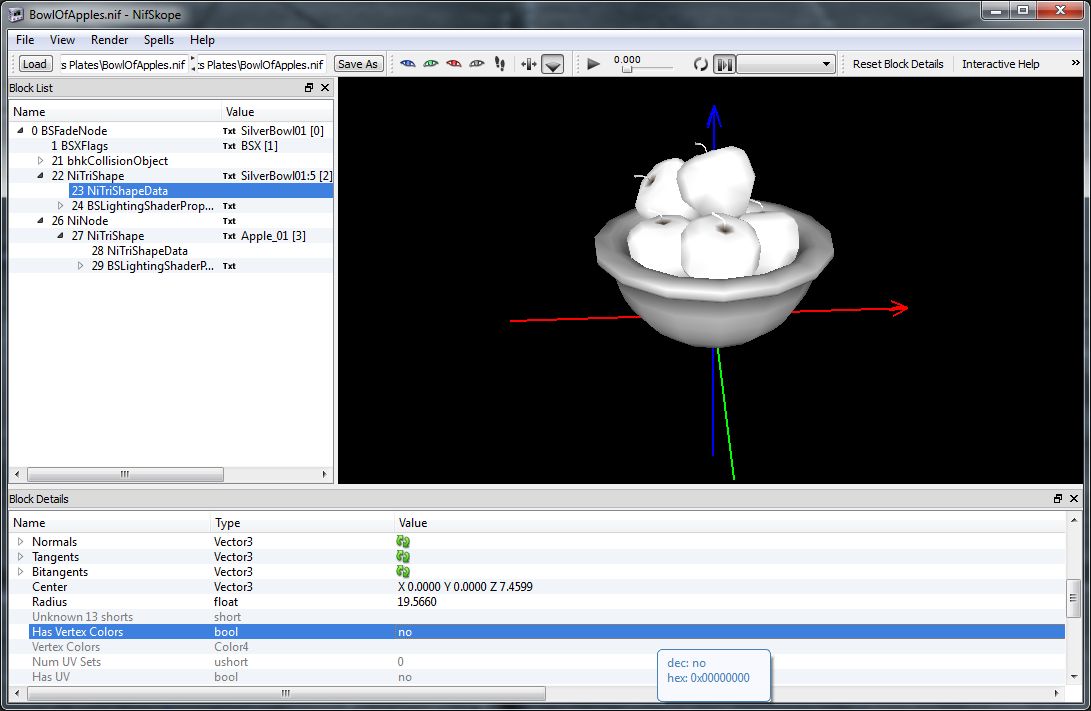The width and height of the screenshot is (1091, 711).
Task: Click the gray eye view icon
Action: click(x=477, y=64)
